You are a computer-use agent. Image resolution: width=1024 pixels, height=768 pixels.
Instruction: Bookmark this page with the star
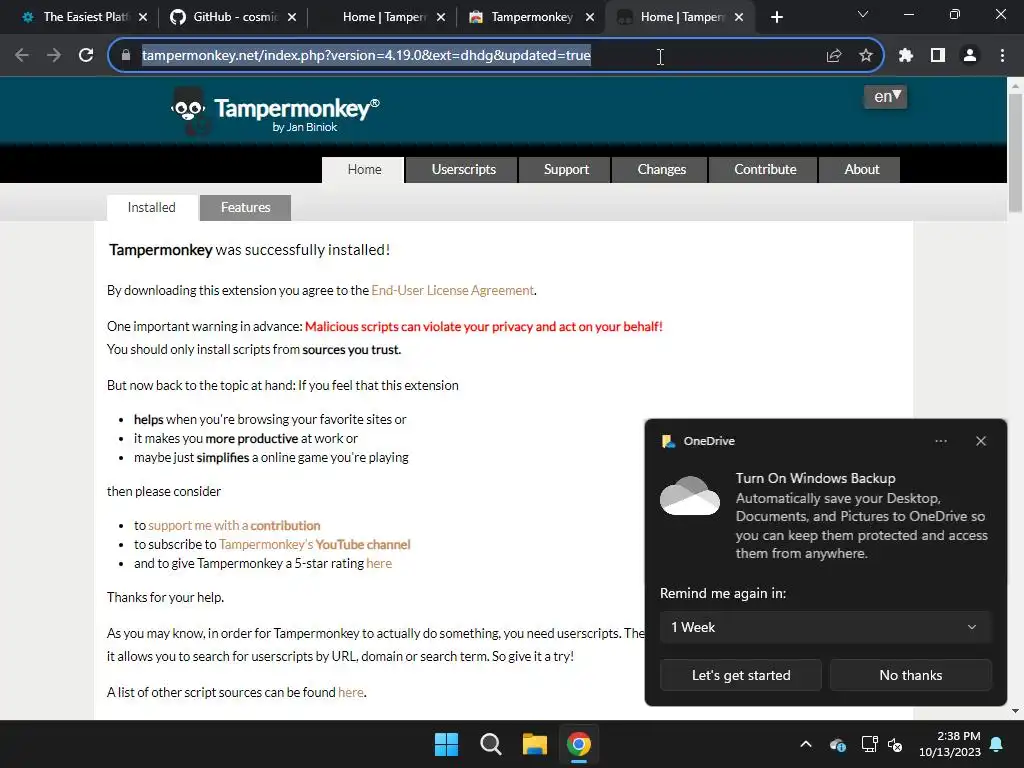pyautogui.click(x=866, y=56)
